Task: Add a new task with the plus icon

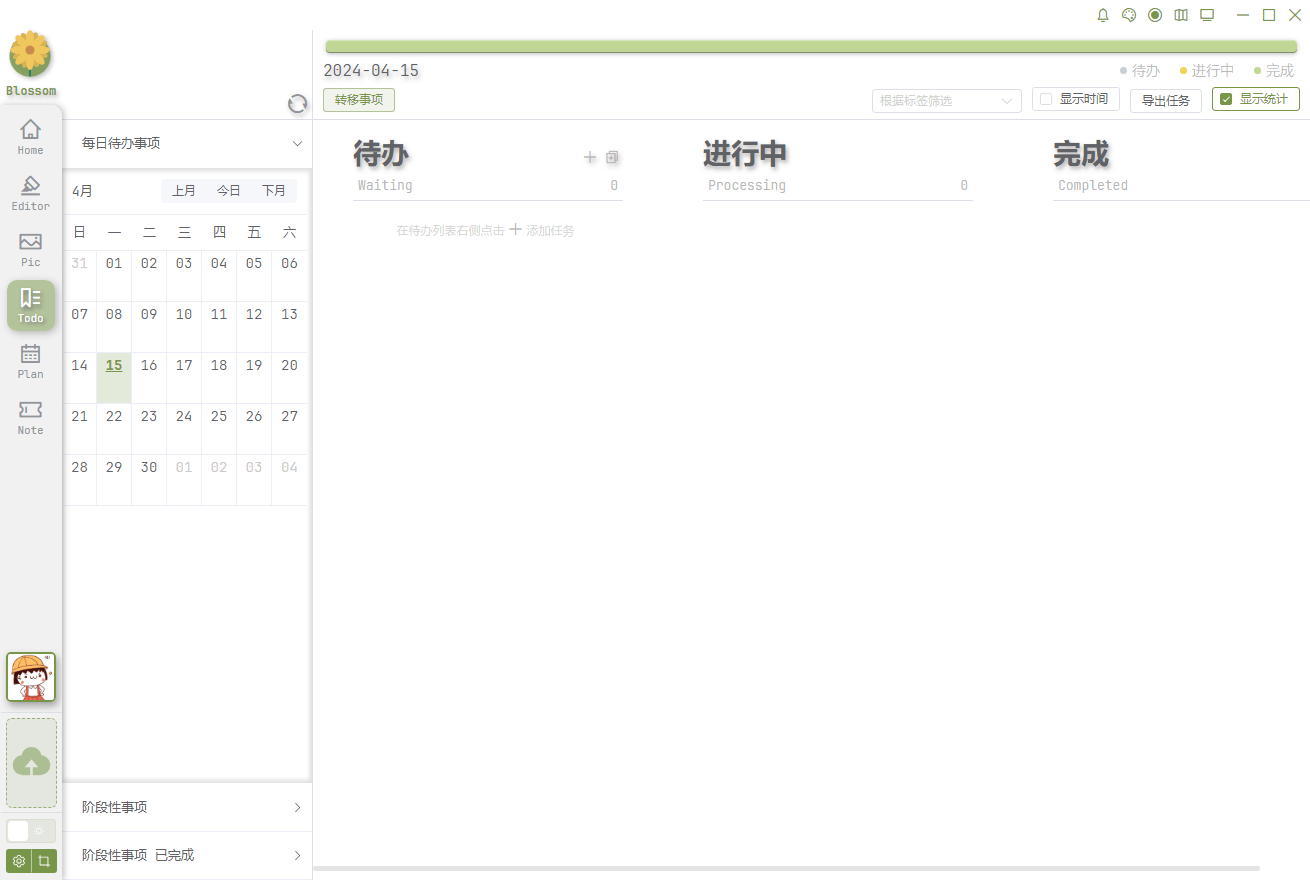Action: coord(590,157)
